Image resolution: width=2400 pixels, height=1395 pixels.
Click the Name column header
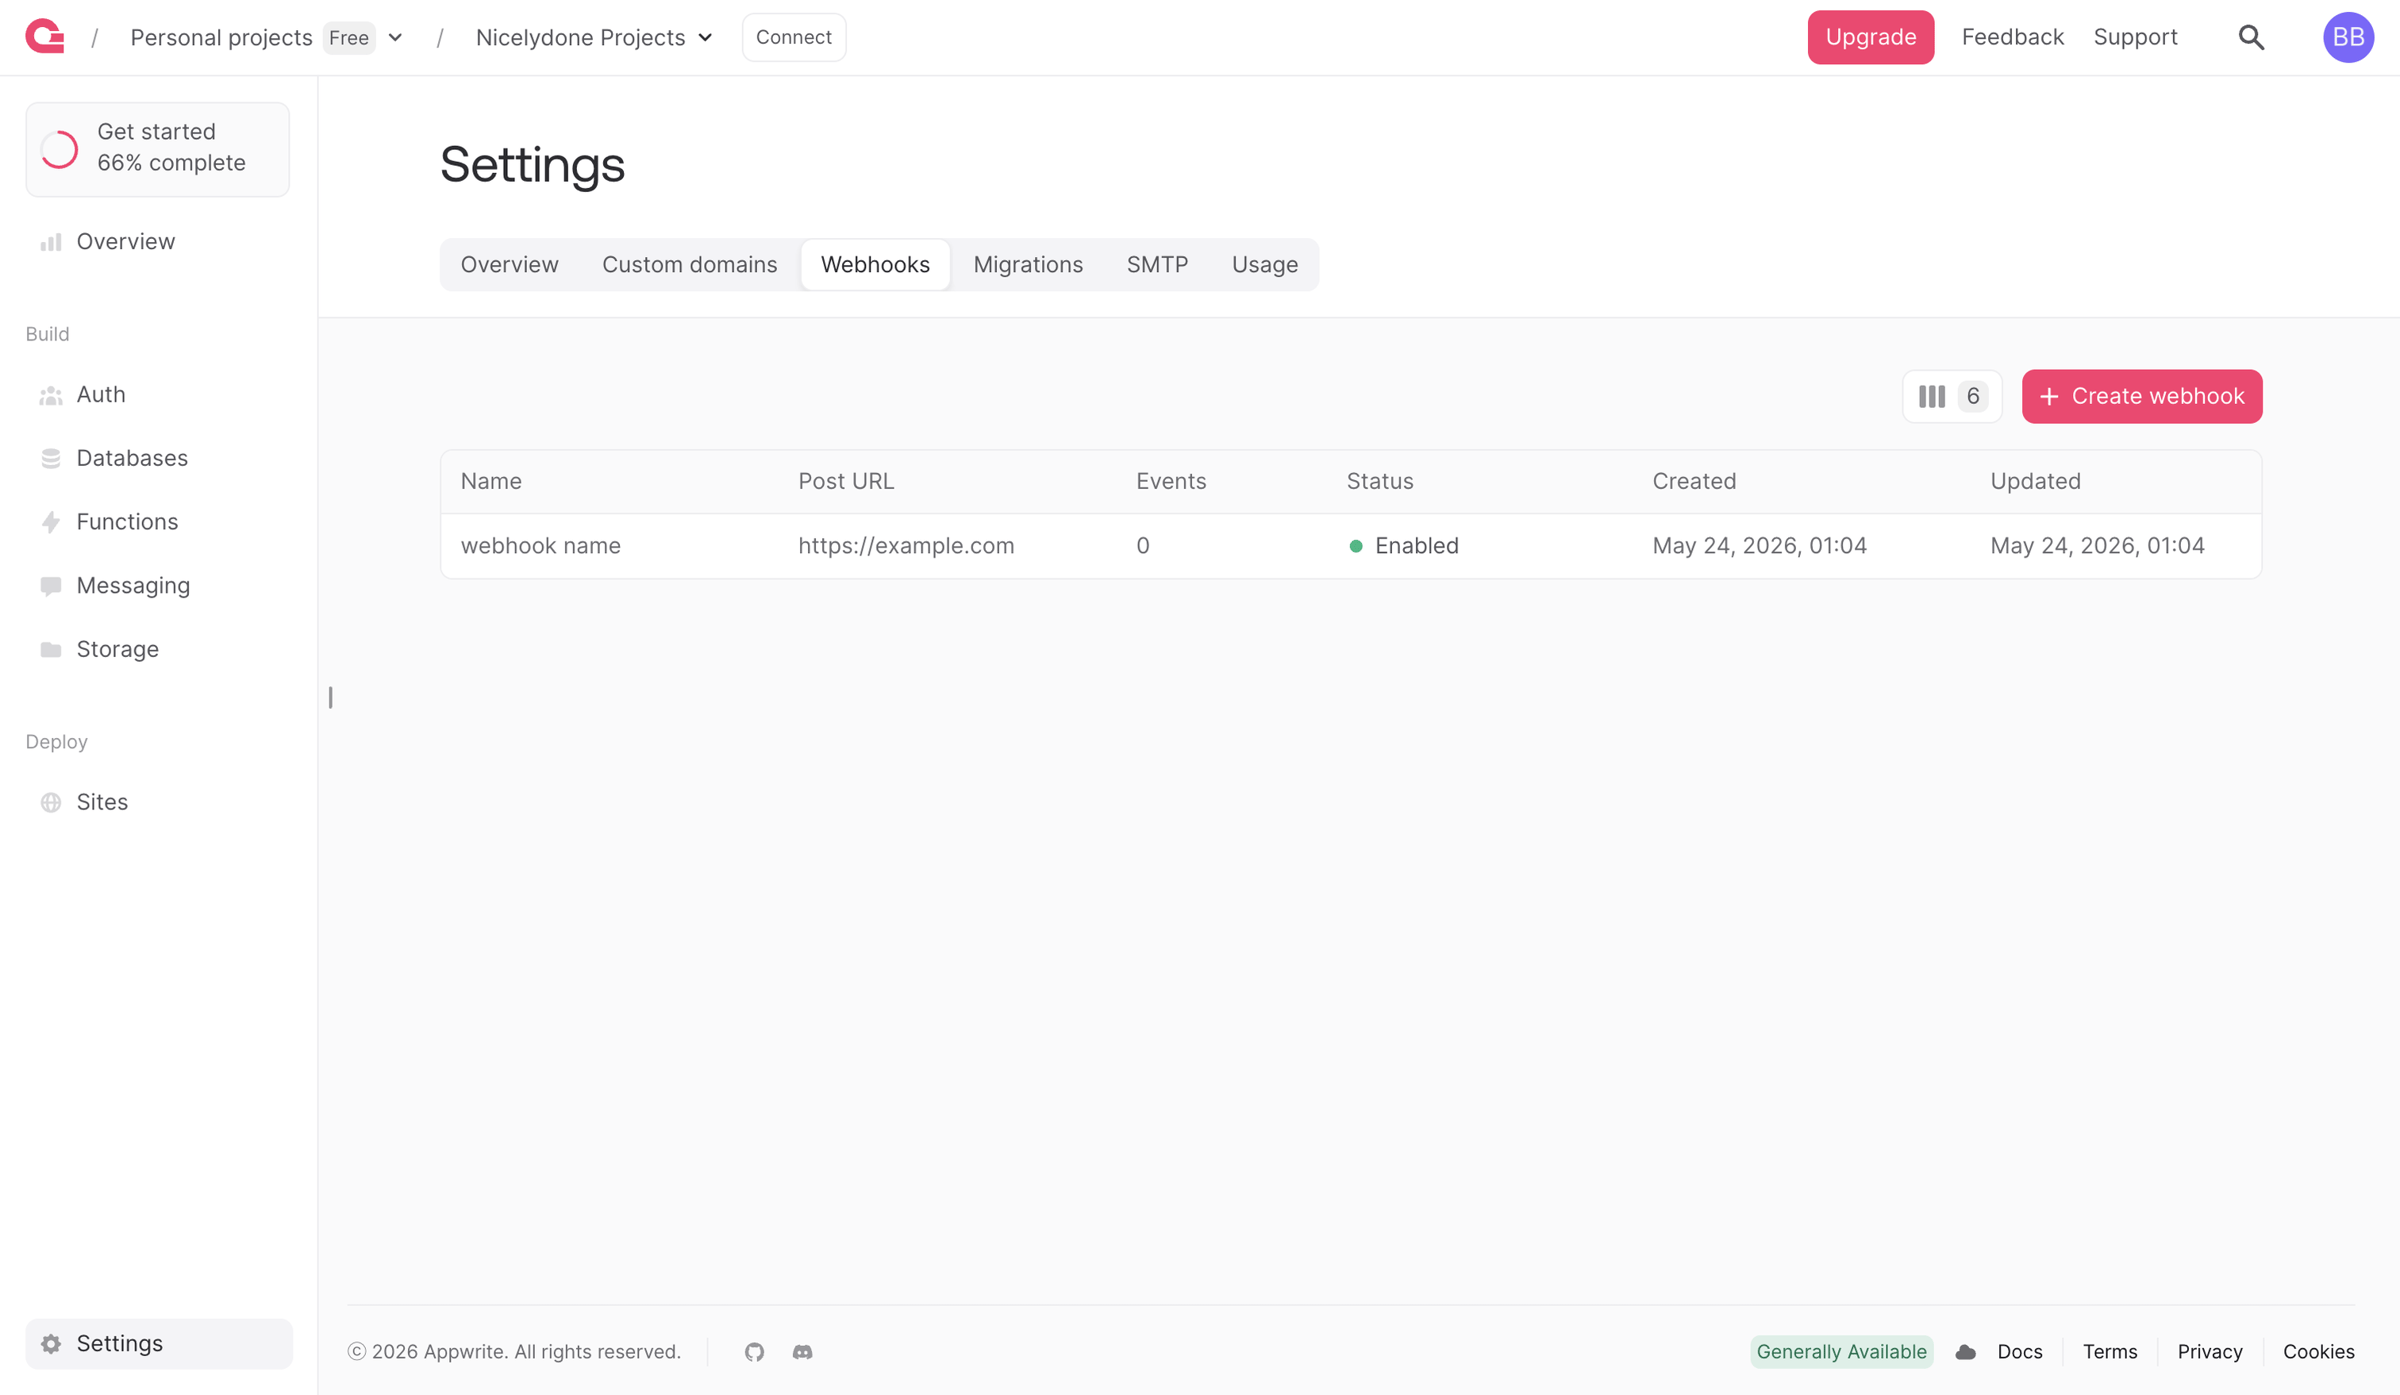(x=491, y=481)
